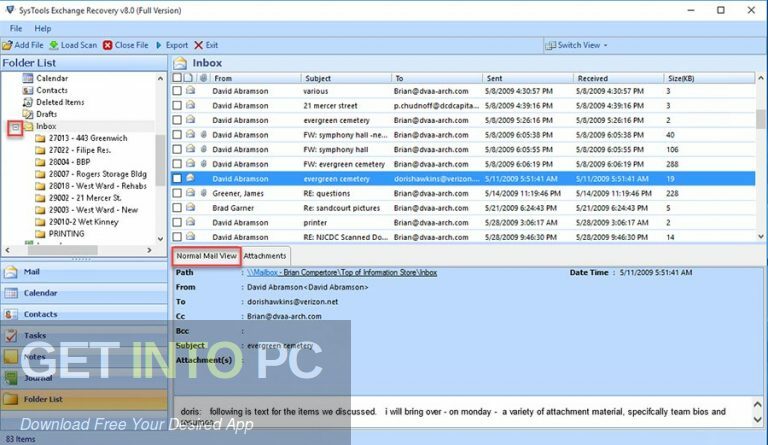Click the email list scroll-down arrow
Image resolution: width=768 pixels, height=445 pixels.
[x=761, y=236]
